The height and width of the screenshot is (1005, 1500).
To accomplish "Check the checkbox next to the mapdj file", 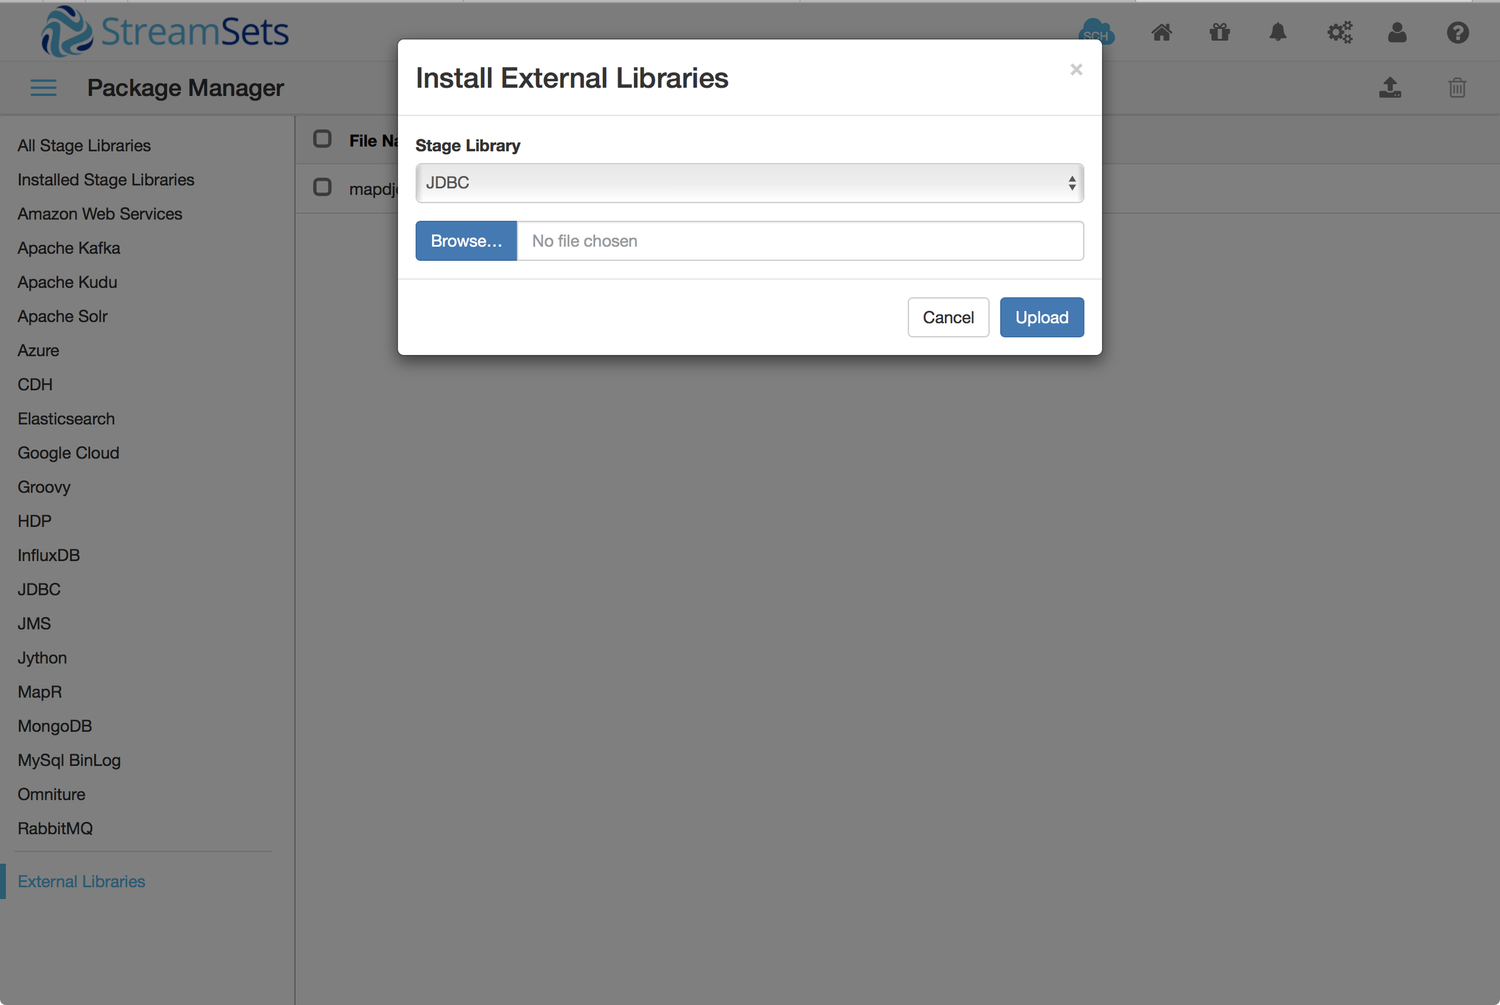I will (322, 188).
